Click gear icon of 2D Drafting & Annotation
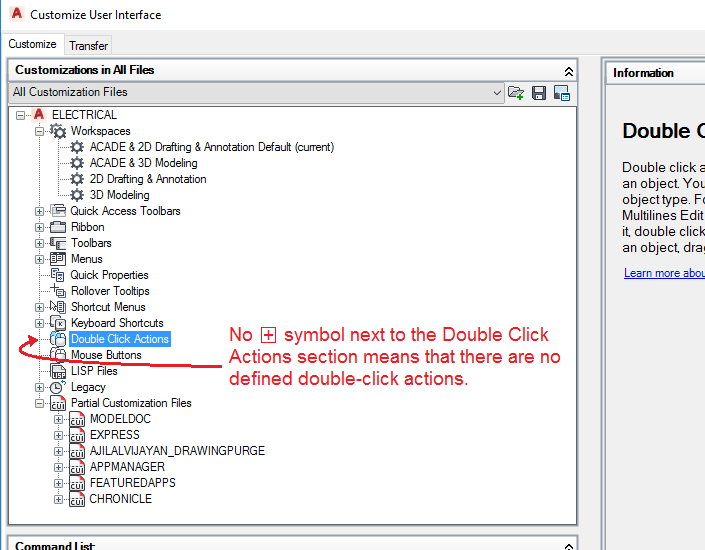The height and width of the screenshot is (550, 705). point(77,179)
